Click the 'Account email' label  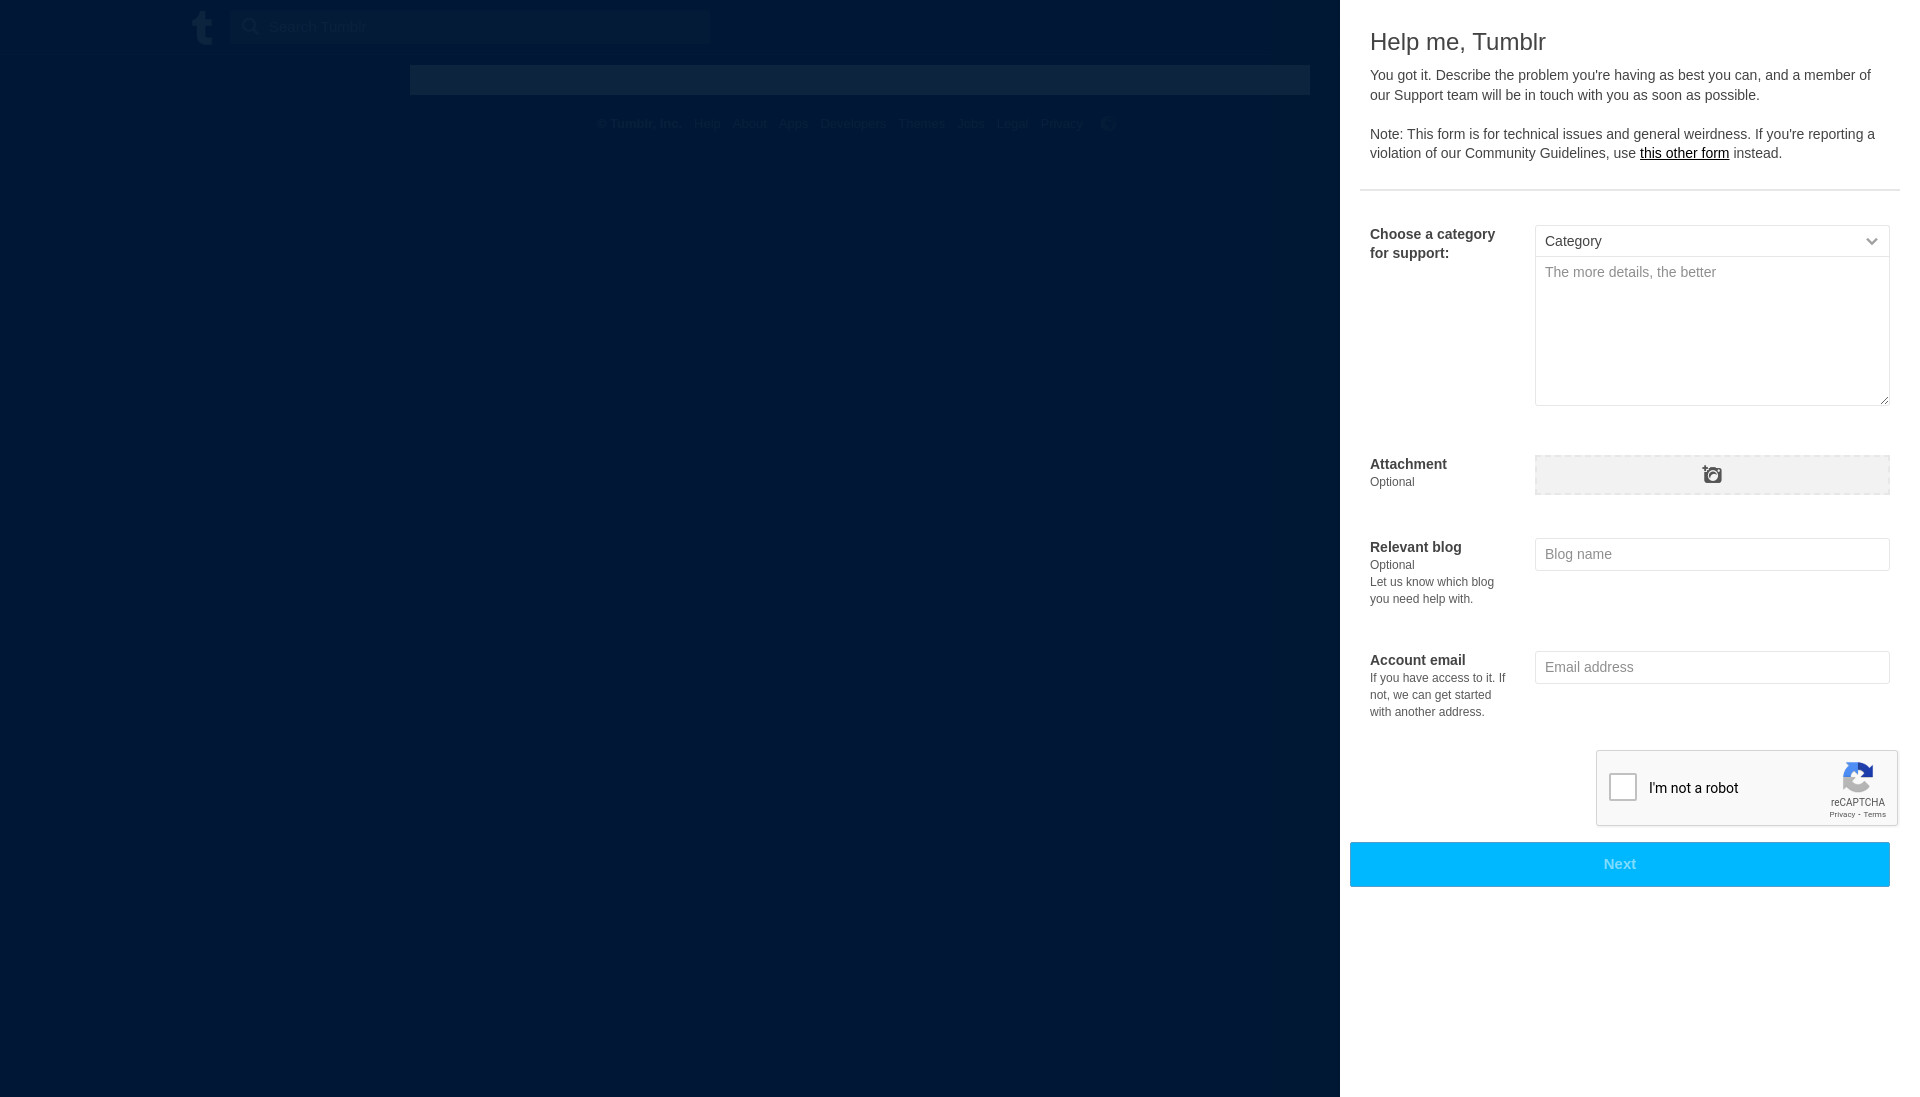[1418, 660]
